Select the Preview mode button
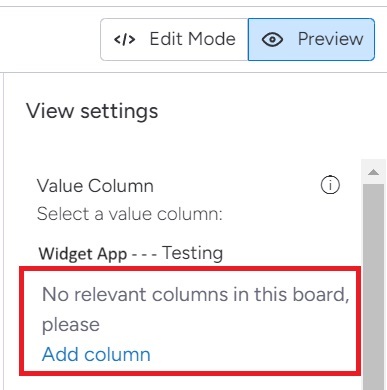 [311, 39]
